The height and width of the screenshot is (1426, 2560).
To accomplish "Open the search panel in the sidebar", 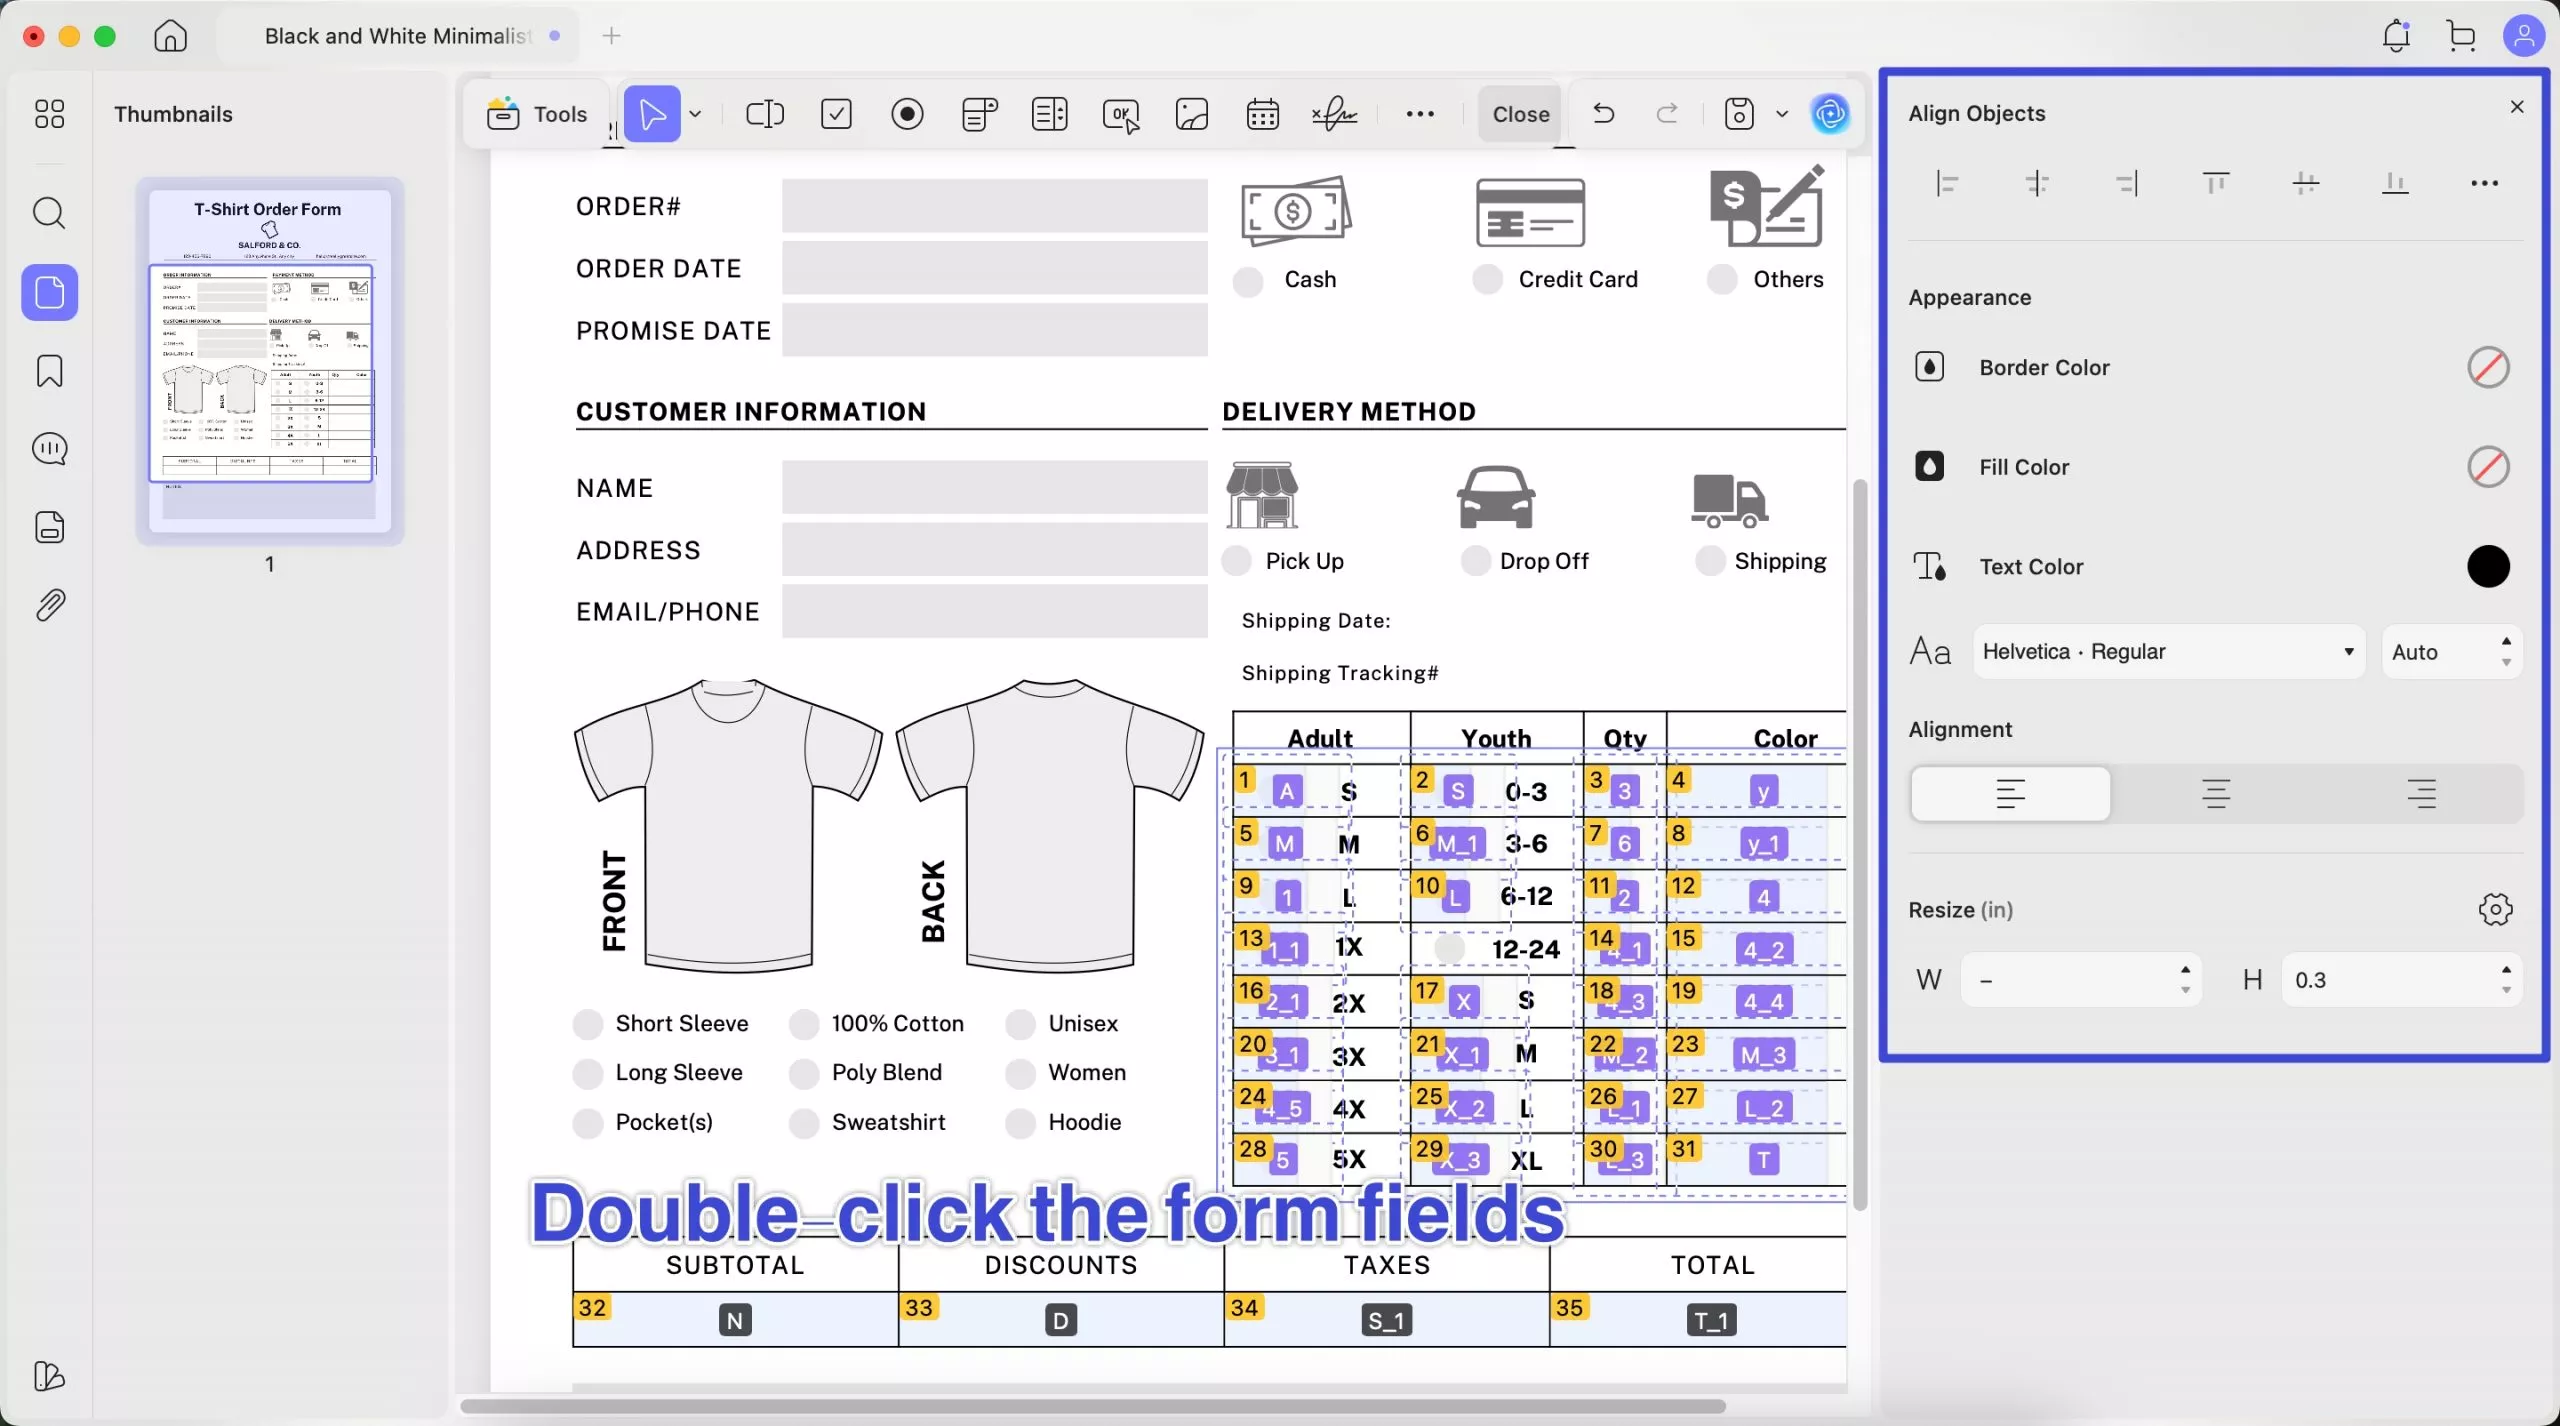I will (49, 213).
